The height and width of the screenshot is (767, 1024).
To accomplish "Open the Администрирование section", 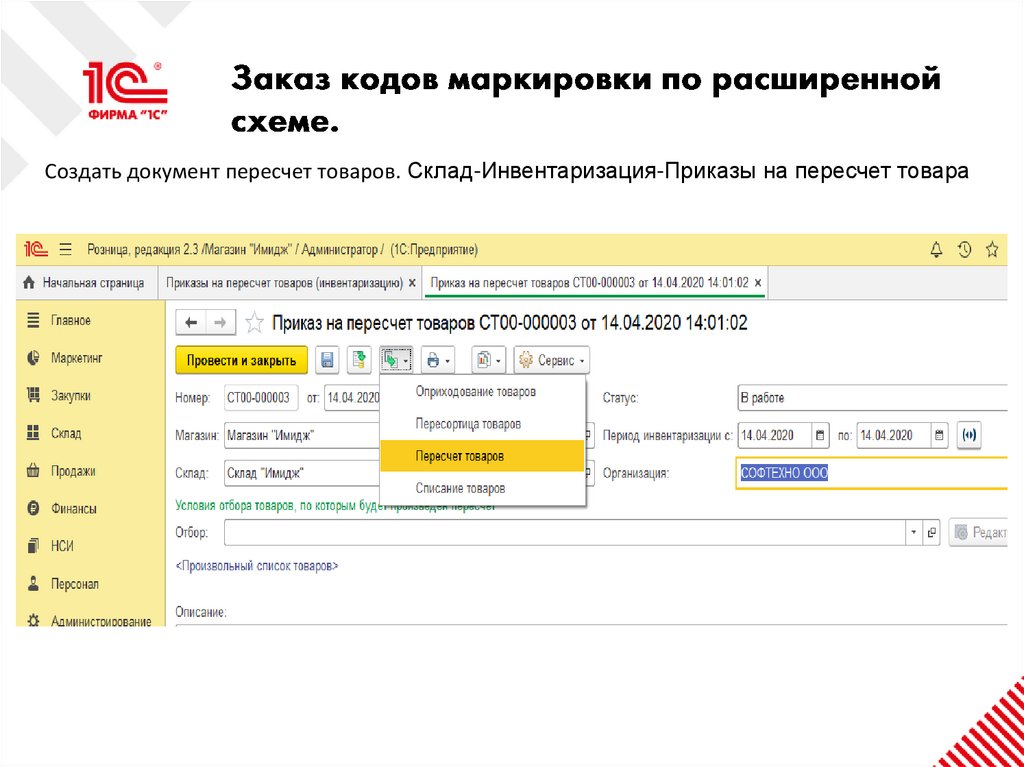I will point(101,621).
